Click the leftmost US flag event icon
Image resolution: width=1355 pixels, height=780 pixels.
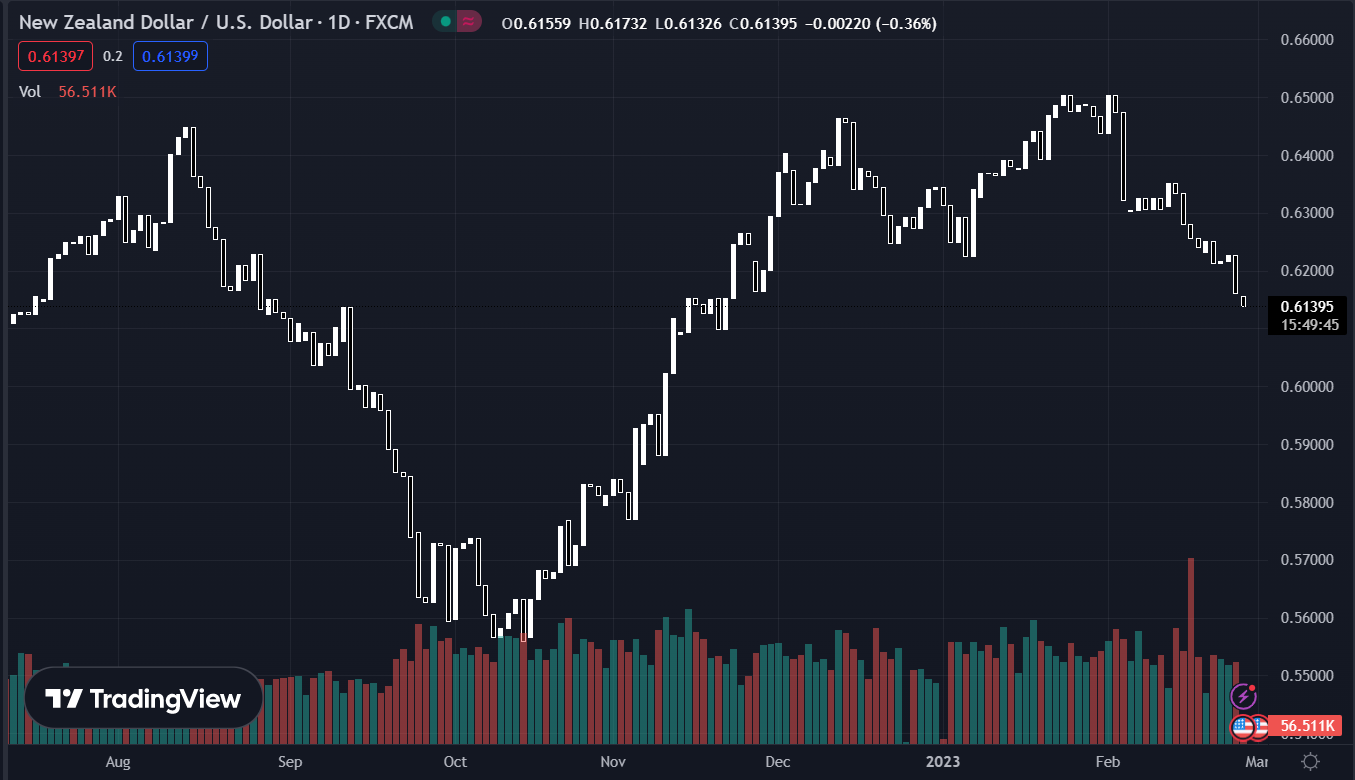pyautogui.click(x=1242, y=727)
